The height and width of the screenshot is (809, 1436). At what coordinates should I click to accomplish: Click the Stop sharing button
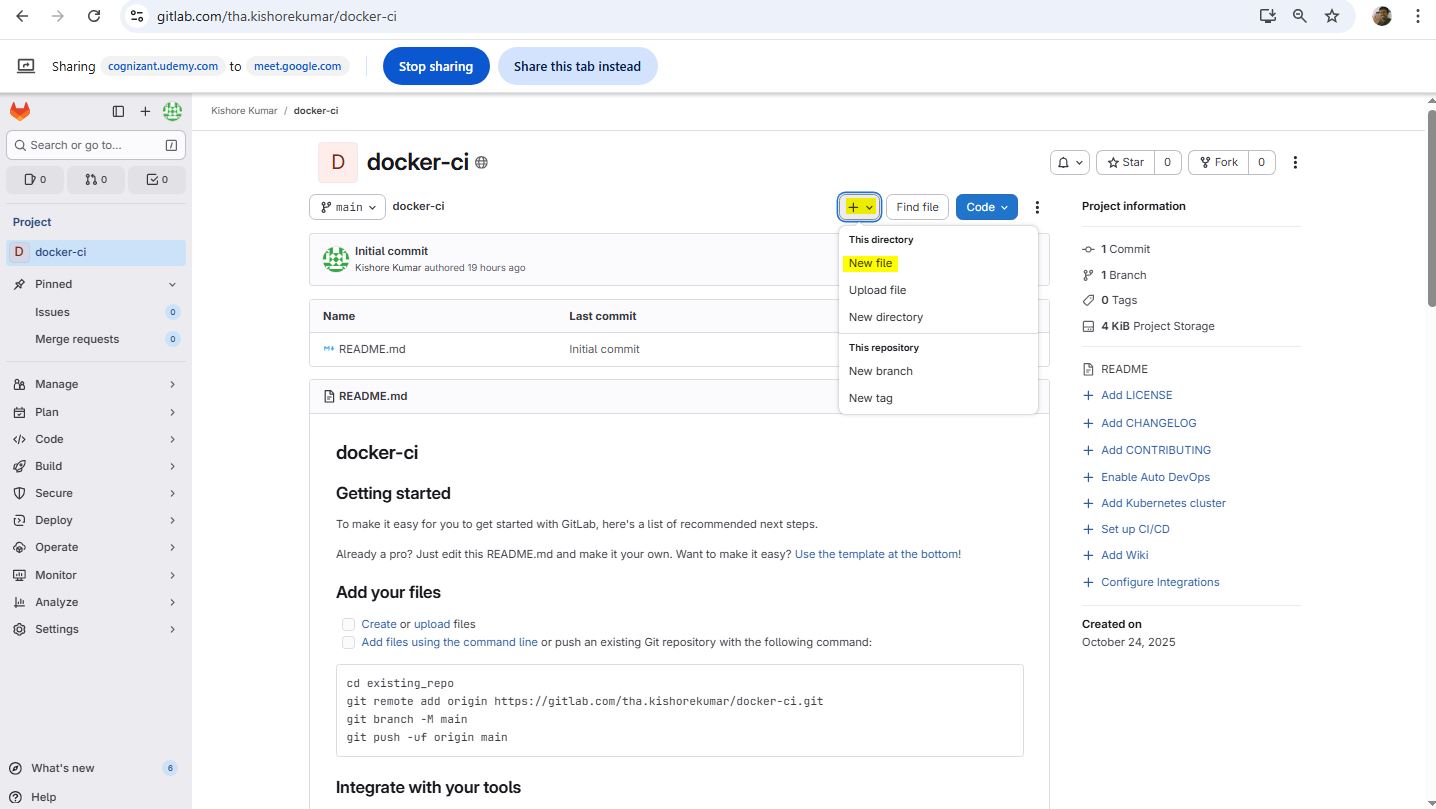[435, 66]
